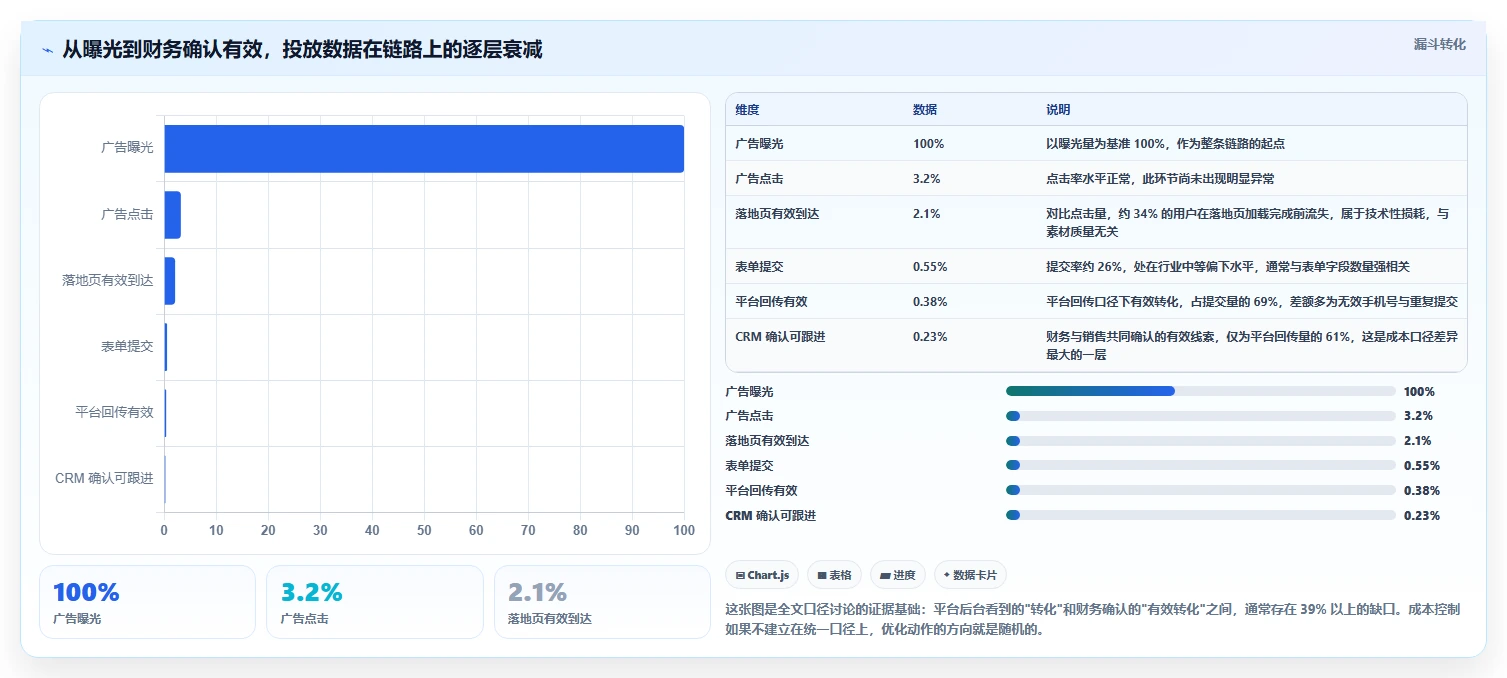The height and width of the screenshot is (678, 1507).
Task: Click the 广告曝光 bar in the chart
Action: [x=424, y=149]
